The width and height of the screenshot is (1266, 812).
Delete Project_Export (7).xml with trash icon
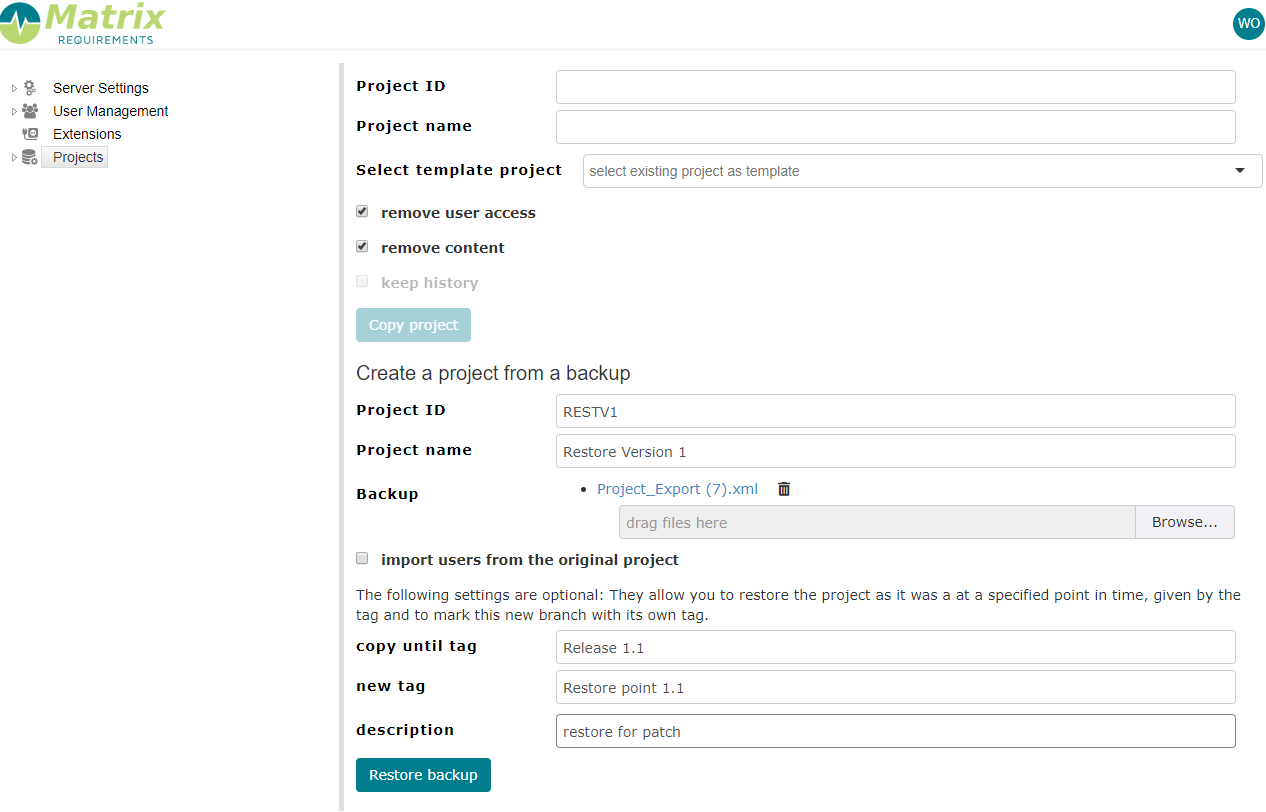click(784, 489)
